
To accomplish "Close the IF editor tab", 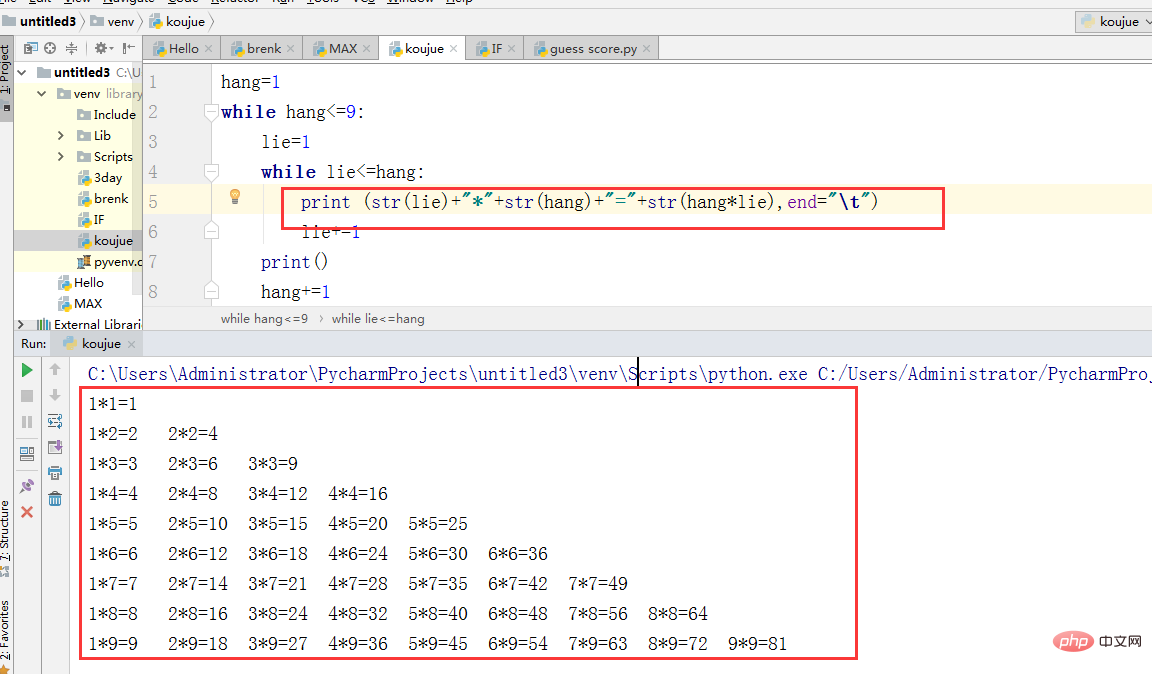I will pyautogui.click(x=511, y=49).
